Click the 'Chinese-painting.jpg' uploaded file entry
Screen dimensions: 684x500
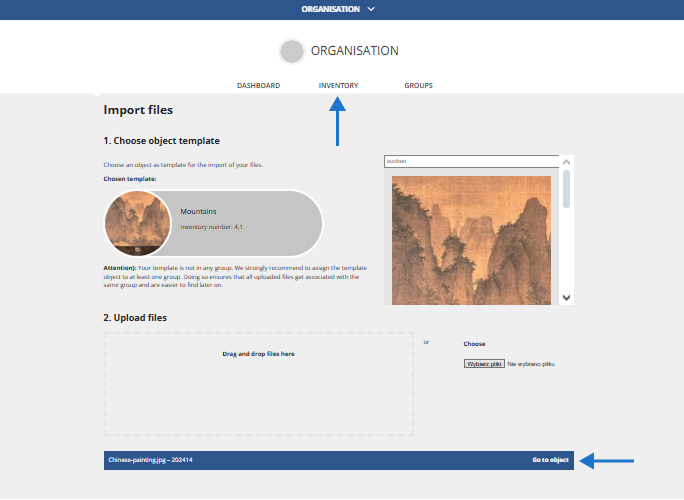tap(150, 460)
